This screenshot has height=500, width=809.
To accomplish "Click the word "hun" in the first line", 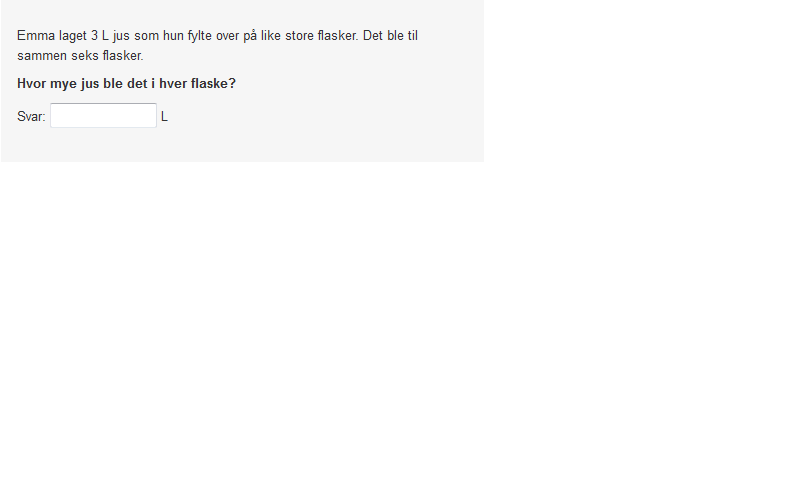I will point(173,36).
